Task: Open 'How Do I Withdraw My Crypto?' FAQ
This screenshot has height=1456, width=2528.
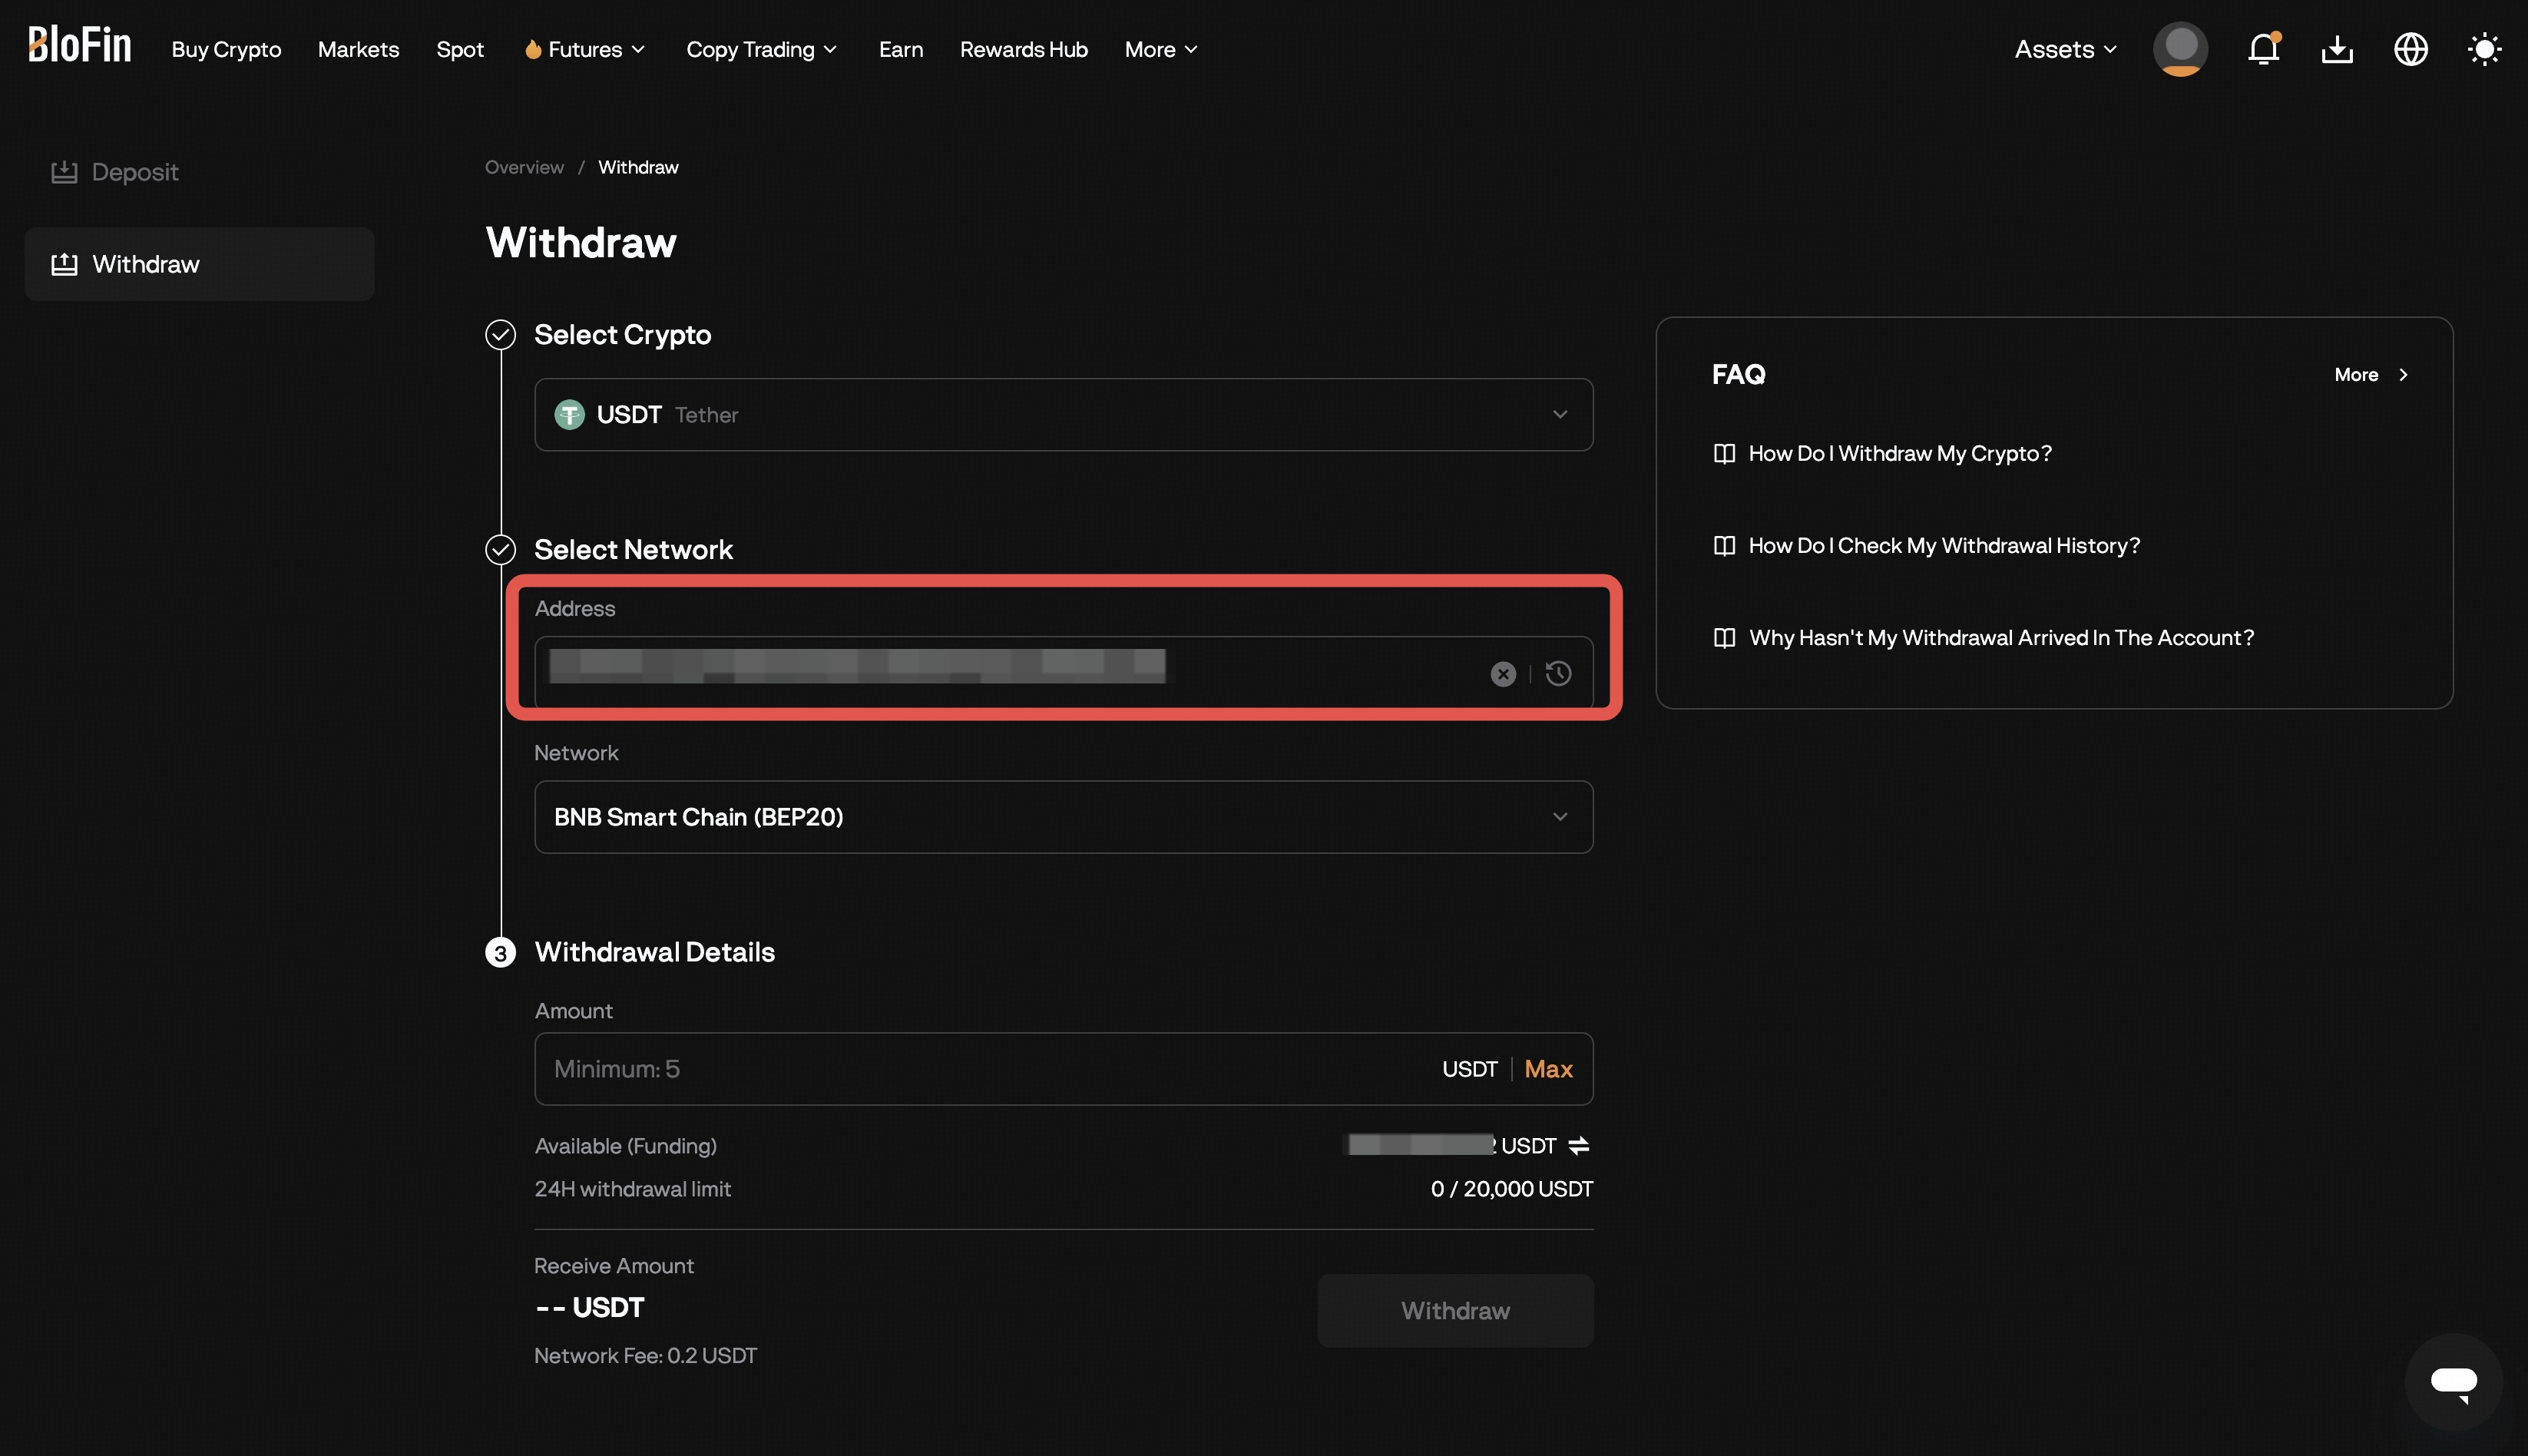Action: click(x=1899, y=453)
